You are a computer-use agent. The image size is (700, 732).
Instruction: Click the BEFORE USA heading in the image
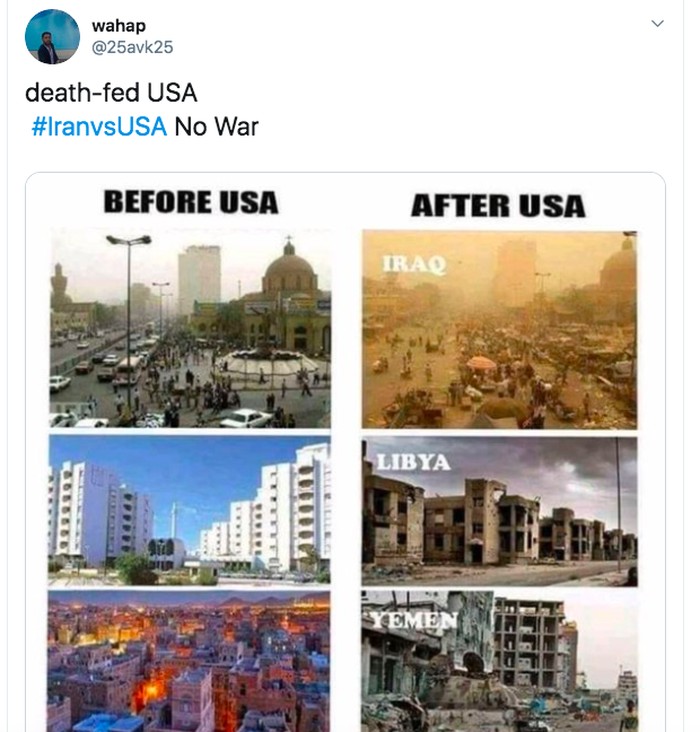[x=191, y=203]
